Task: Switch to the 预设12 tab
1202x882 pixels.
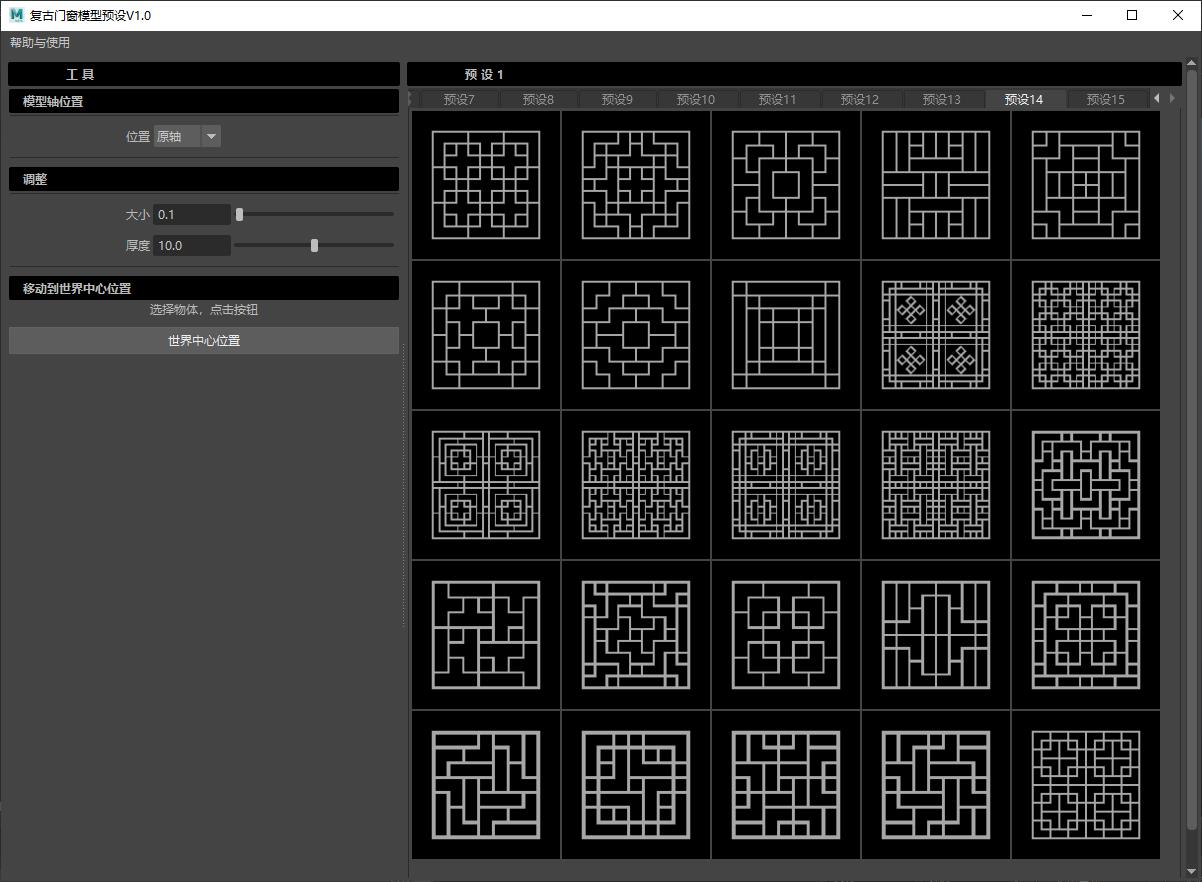Action: click(859, 99)
